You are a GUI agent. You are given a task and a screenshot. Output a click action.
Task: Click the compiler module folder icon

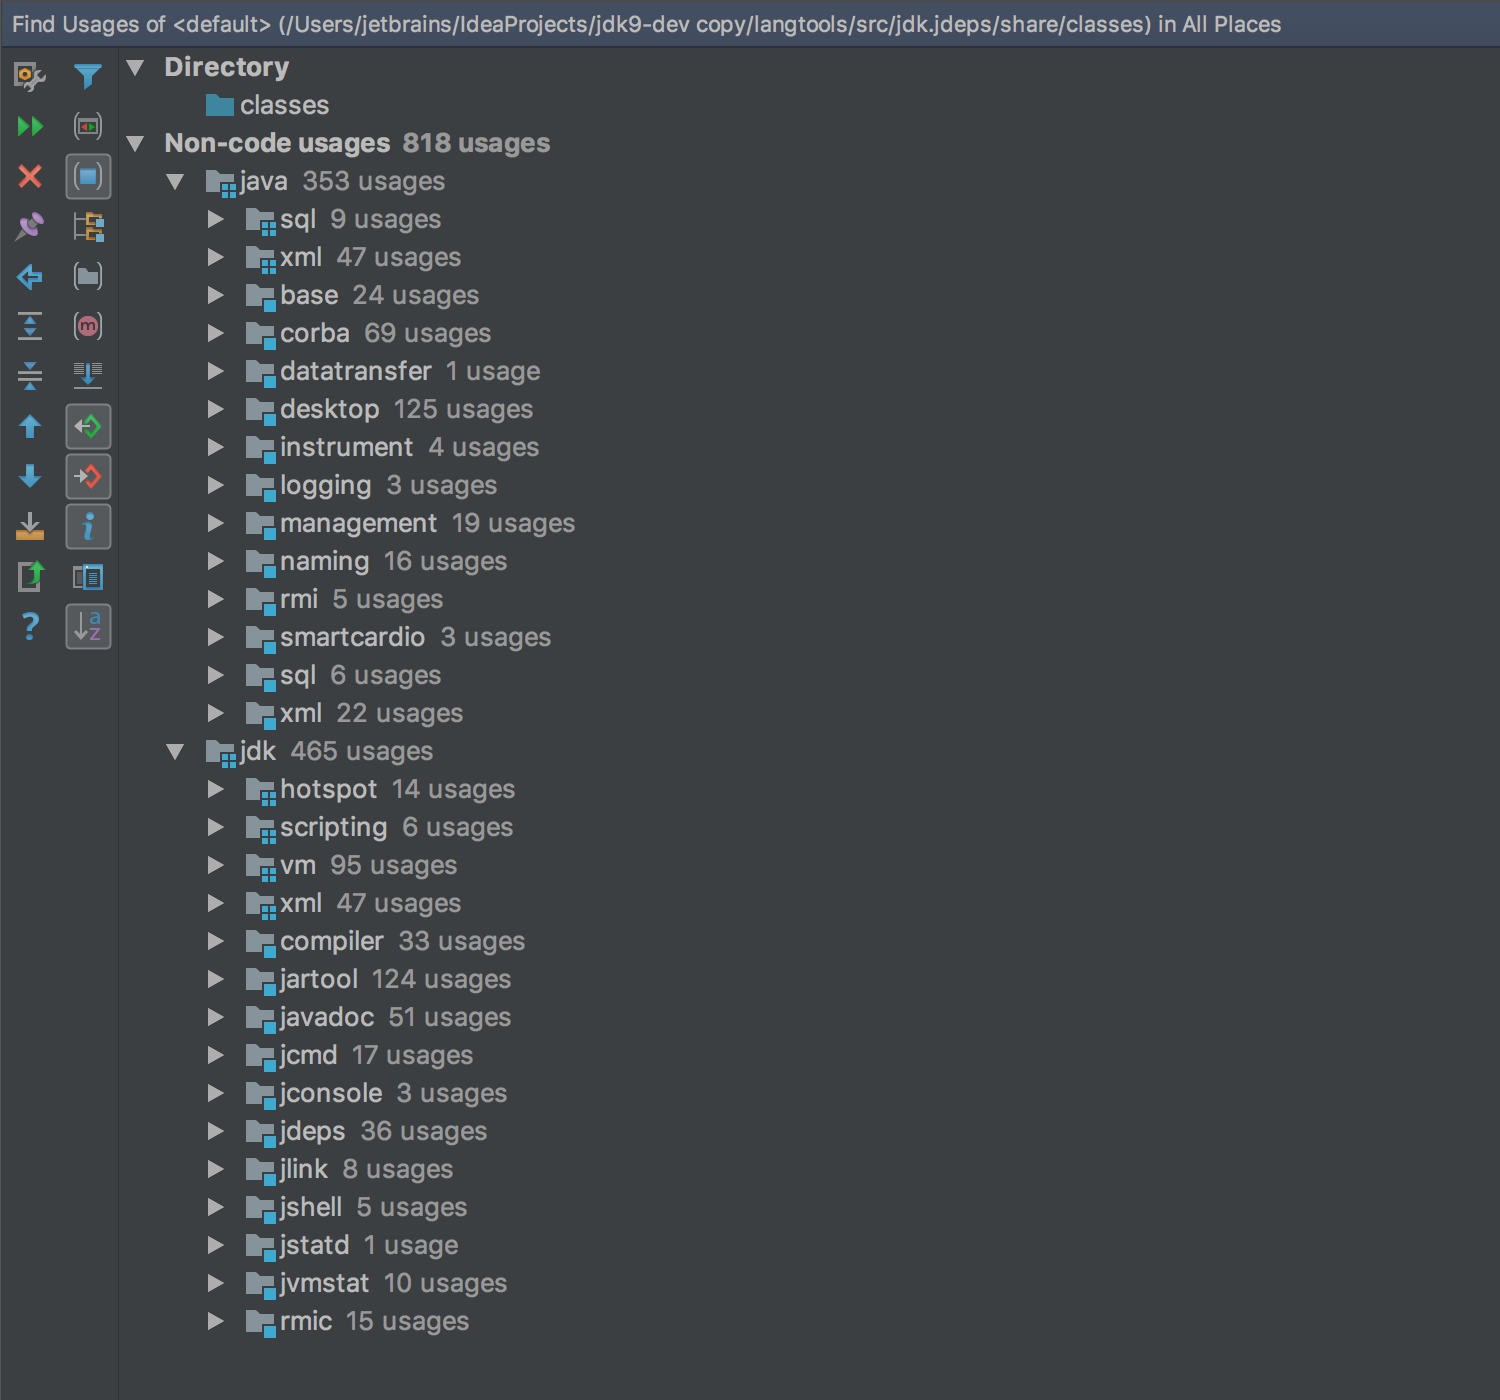point(260,942)
